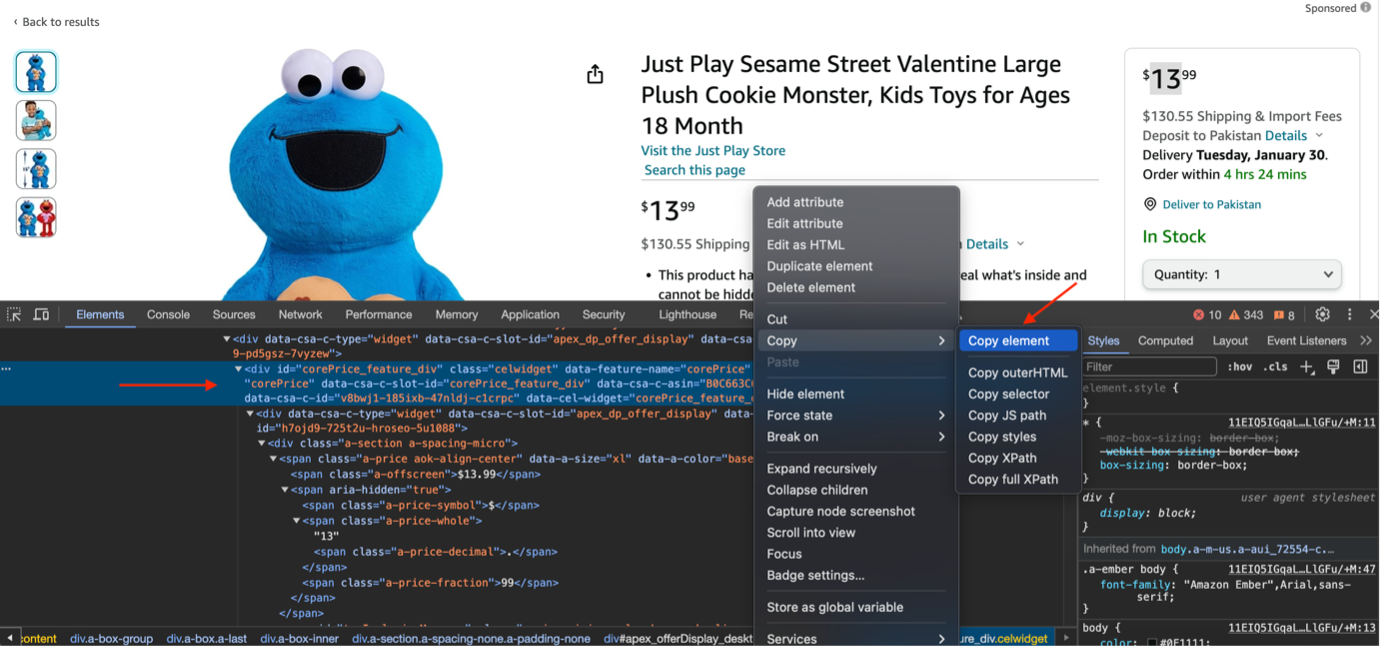
Task: Click div.a-box-inner breadcrumb
Action: (x=300, y=639)
